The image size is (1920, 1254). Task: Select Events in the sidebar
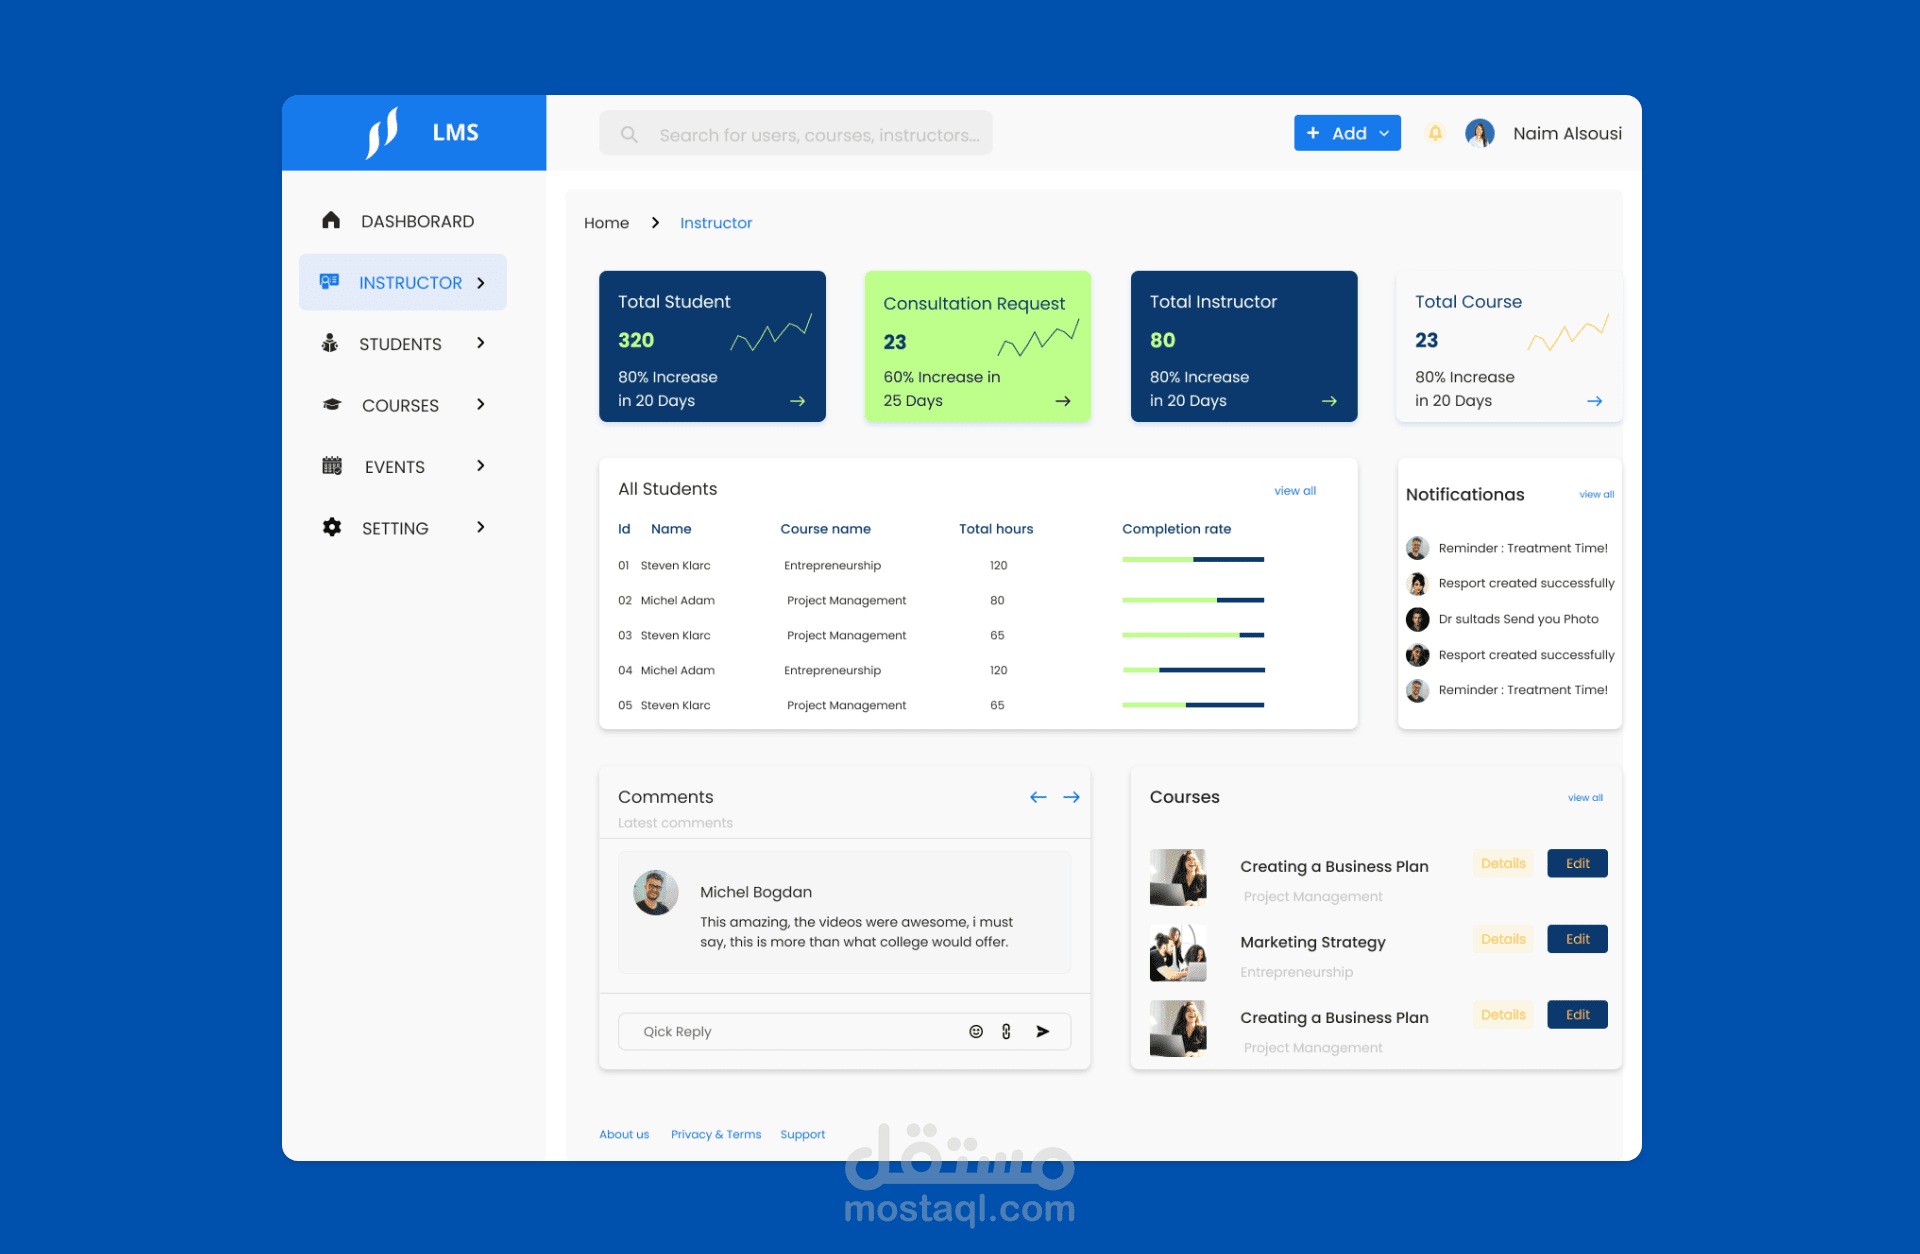pyautogui.click(x=394, y=467)
